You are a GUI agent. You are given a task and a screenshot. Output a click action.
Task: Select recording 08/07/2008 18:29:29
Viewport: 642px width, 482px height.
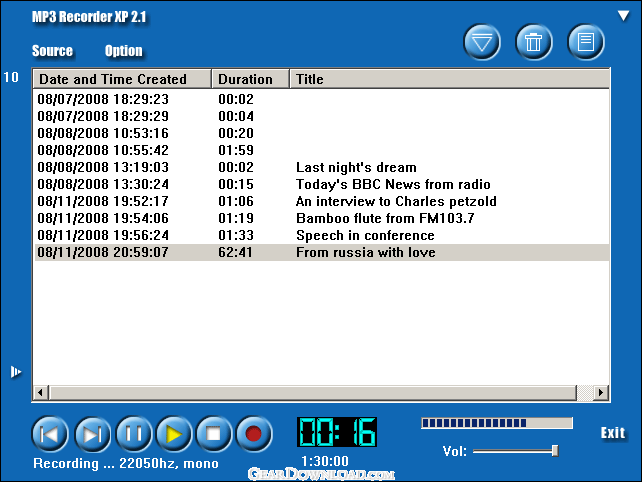click(x=321, y=116)
